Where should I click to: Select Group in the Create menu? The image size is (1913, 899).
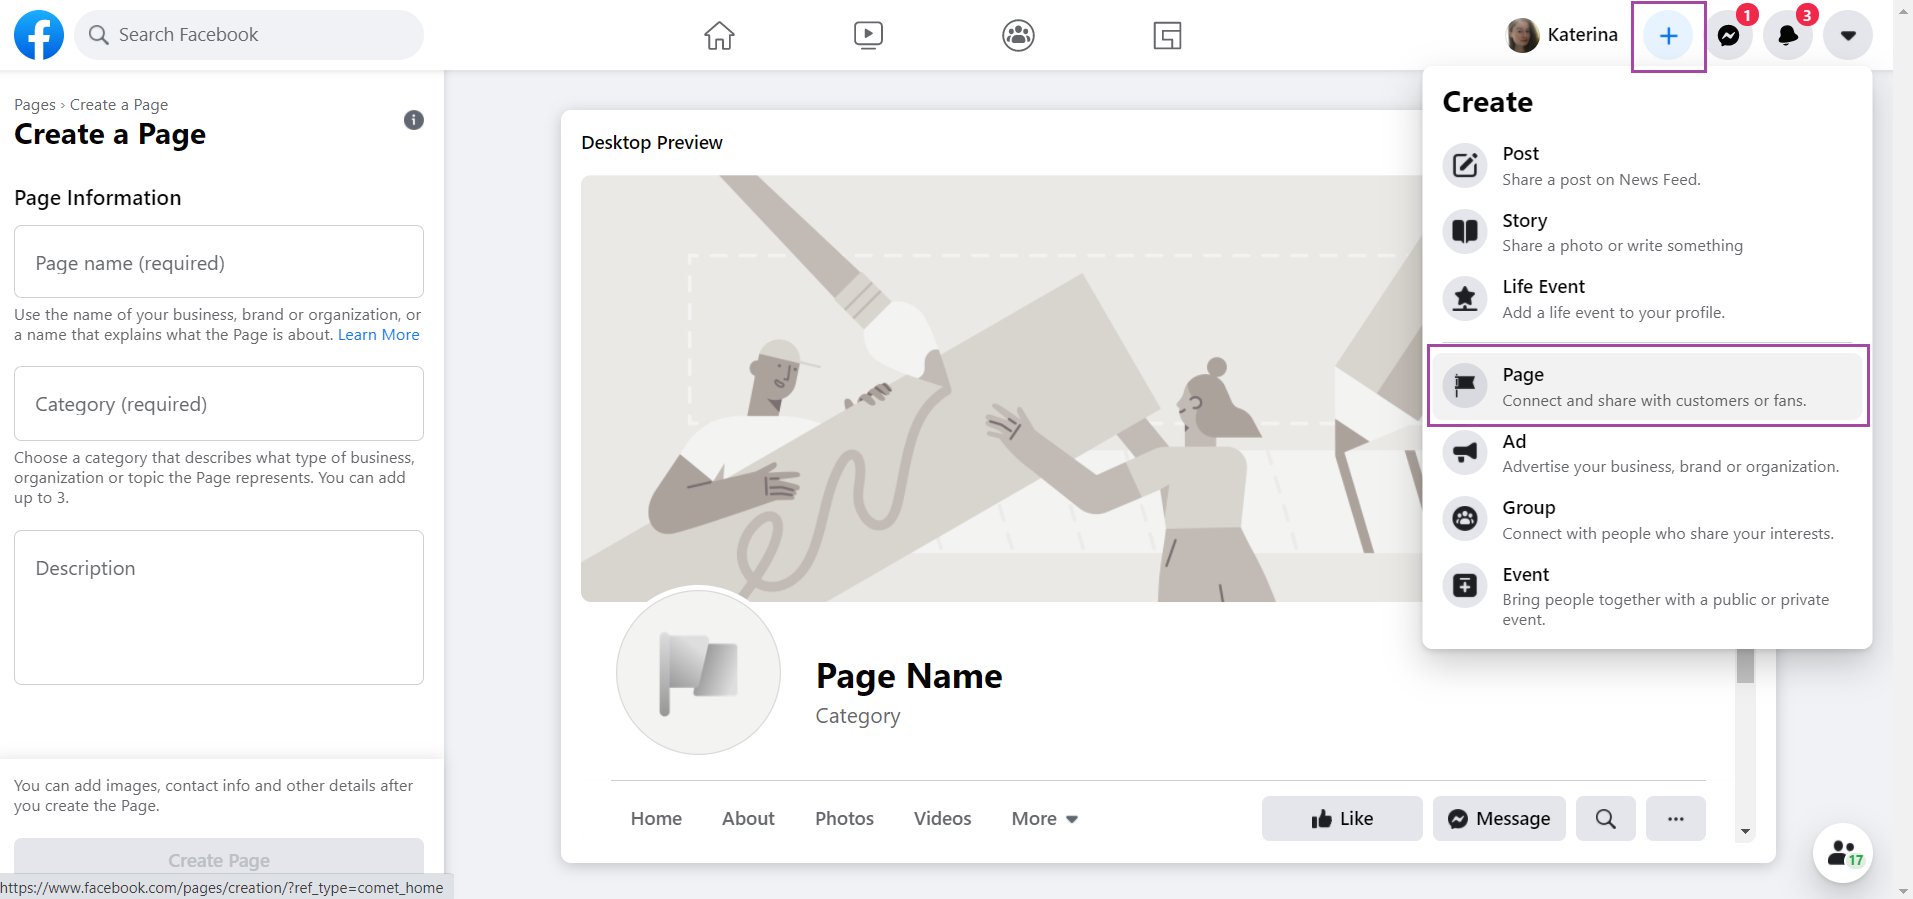coord(1648,519)
